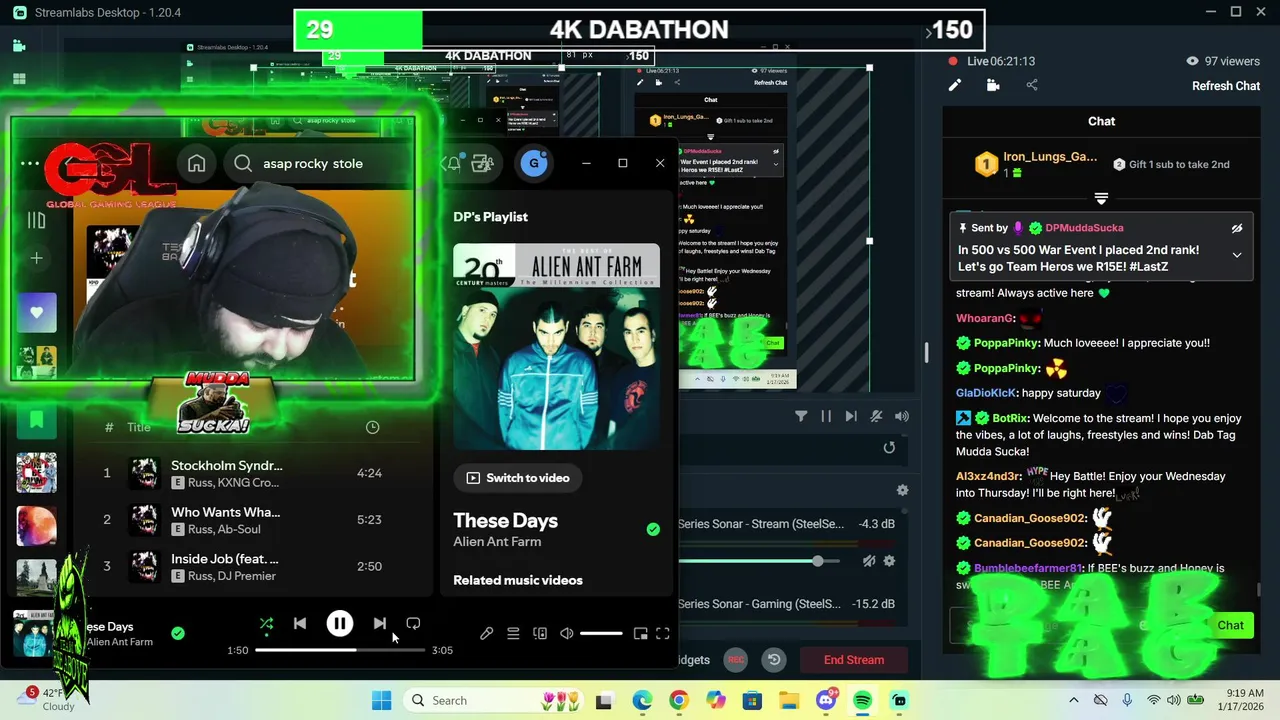Click the mixer filter funnel icon
Image resolution: width=1280 pixels, height=720 pixels.
(801, 416)
